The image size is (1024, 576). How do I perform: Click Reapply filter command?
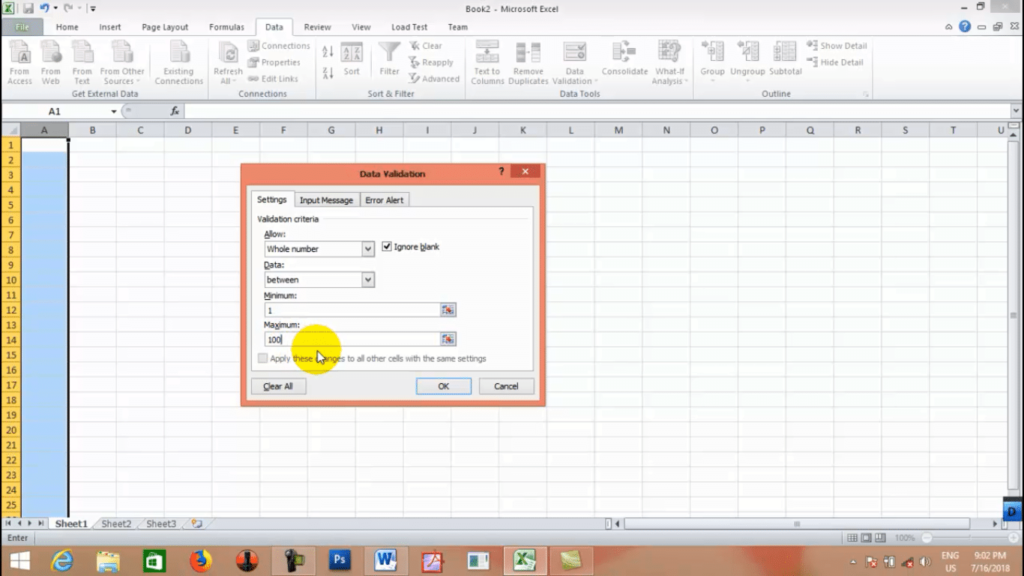click(431, 62)
